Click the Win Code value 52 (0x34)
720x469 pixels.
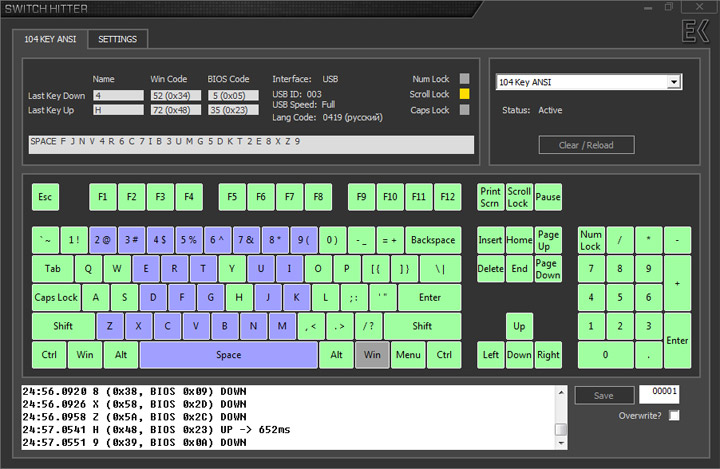176,96
